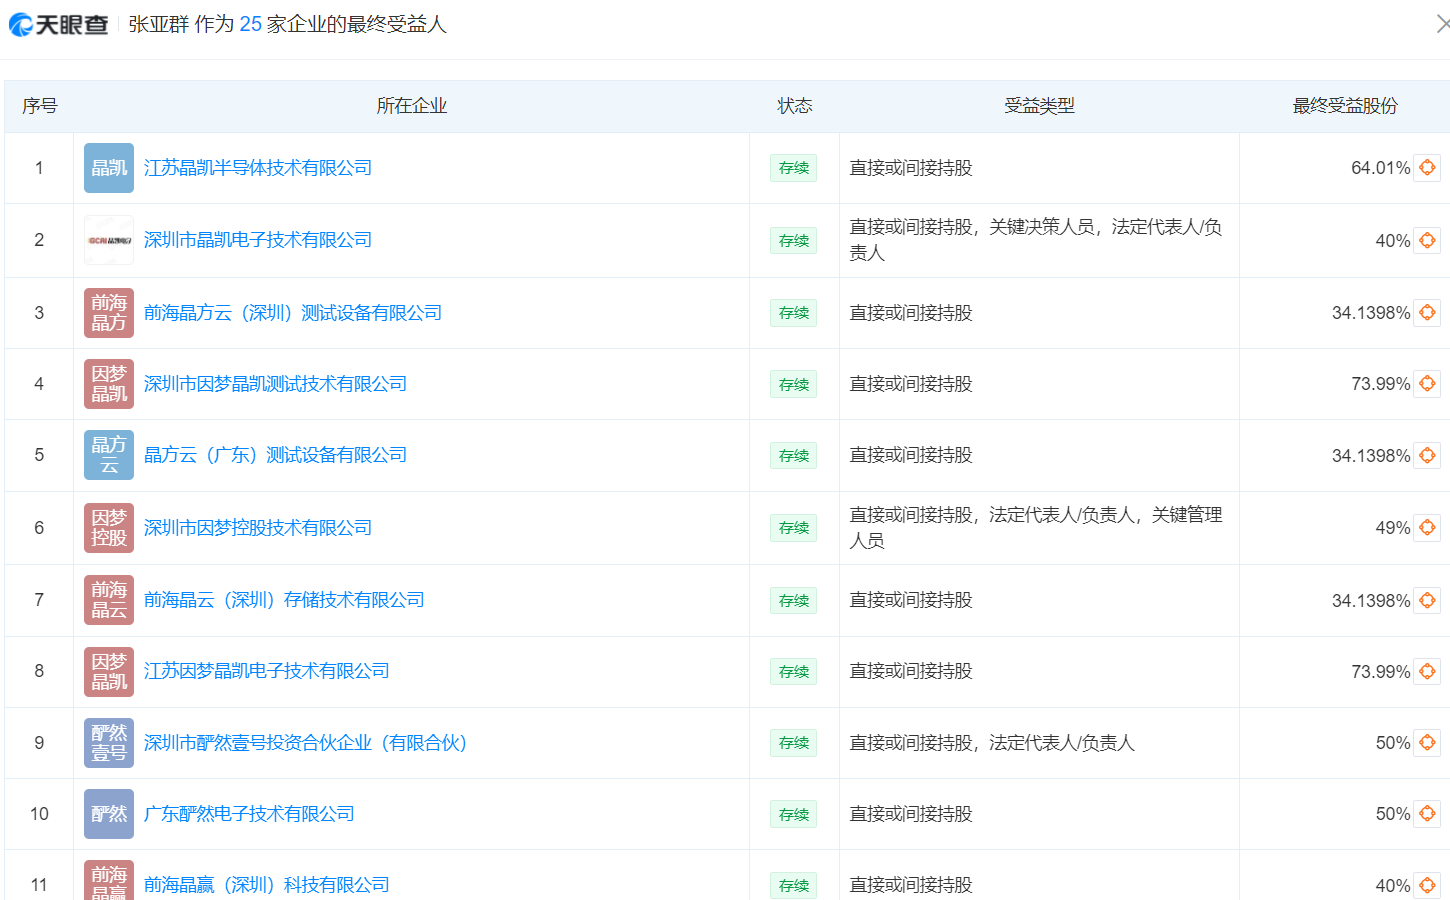Click equity structure icon for 广东酕然电子技术有限公司
The height and width of the screenshot is (900, 1450).
coord(1427,814)
